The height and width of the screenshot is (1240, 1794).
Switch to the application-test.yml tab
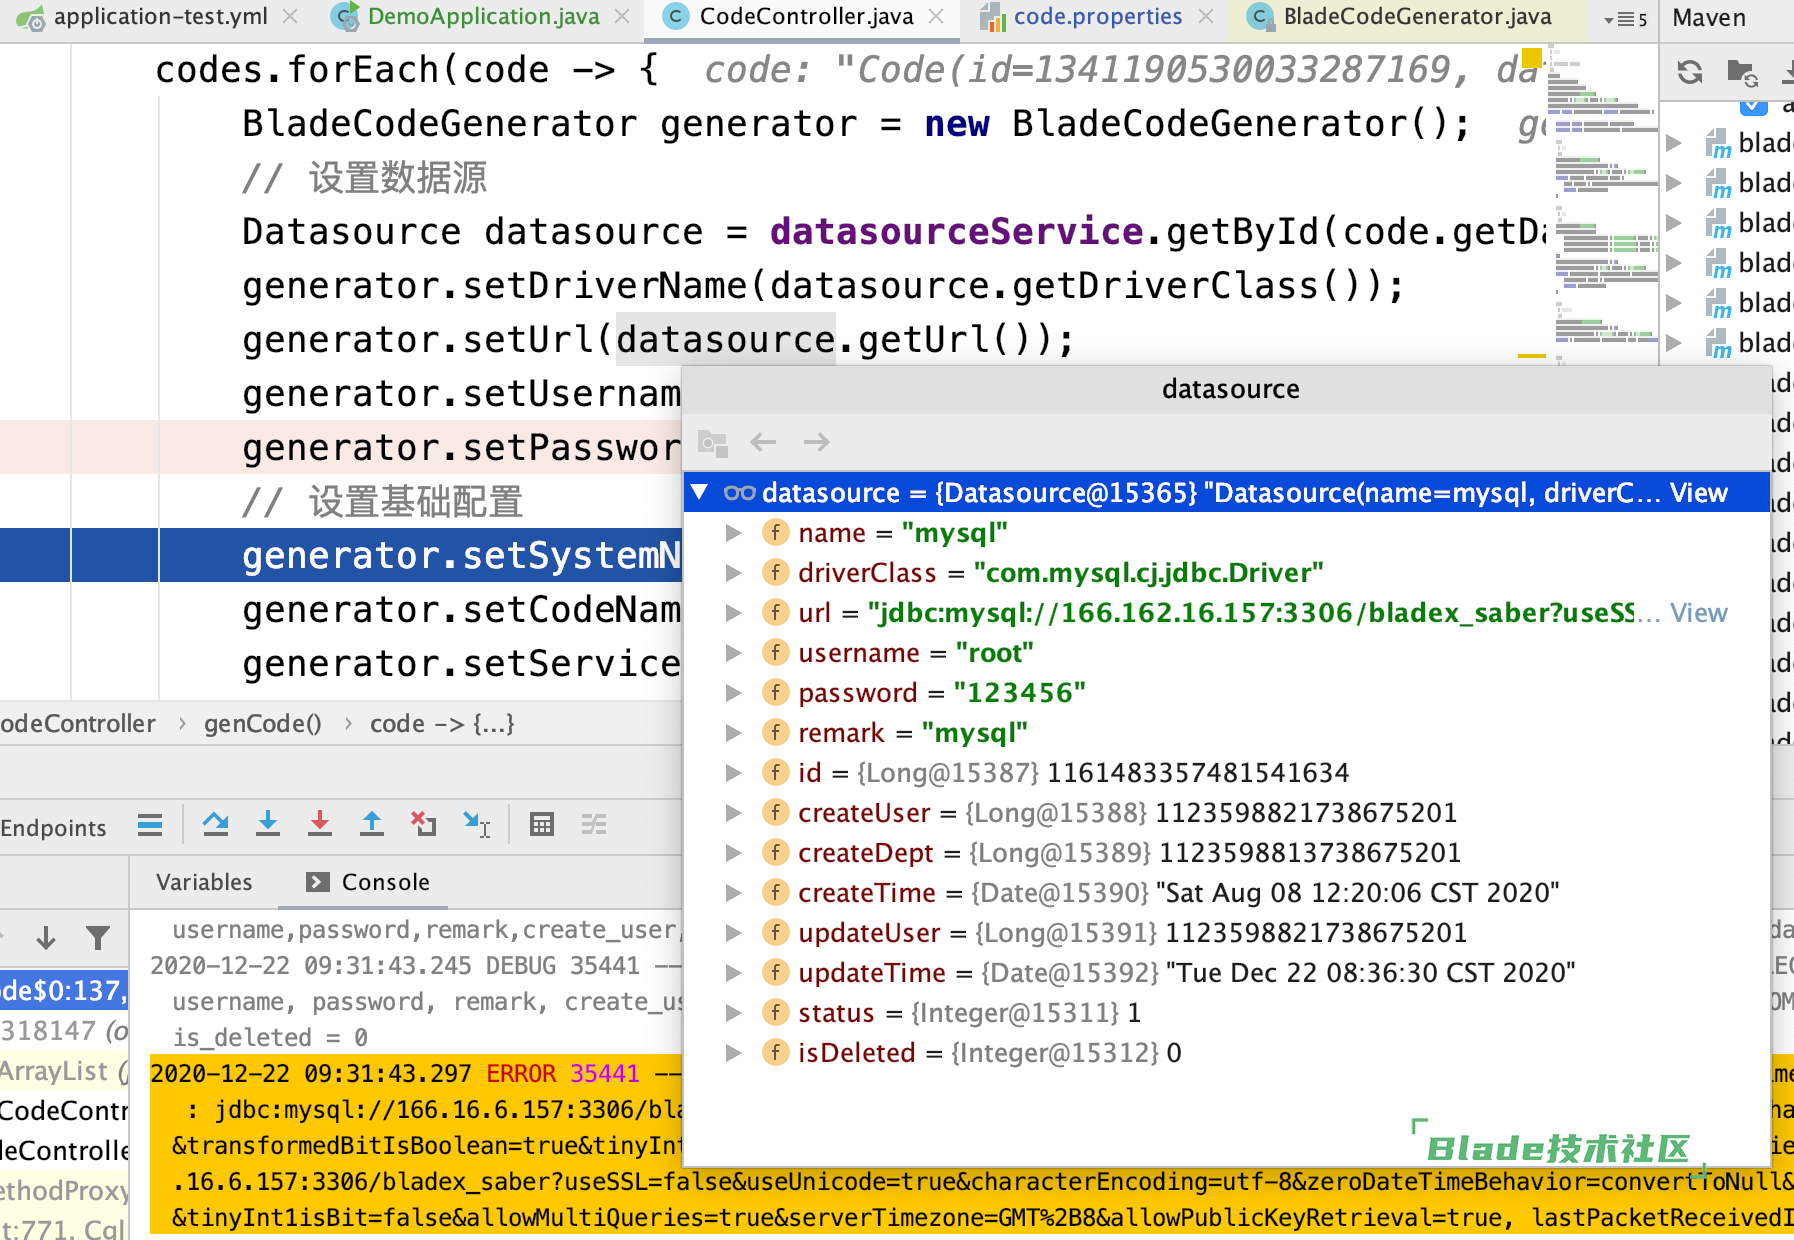pyautogui.click(x=160, y=16)
